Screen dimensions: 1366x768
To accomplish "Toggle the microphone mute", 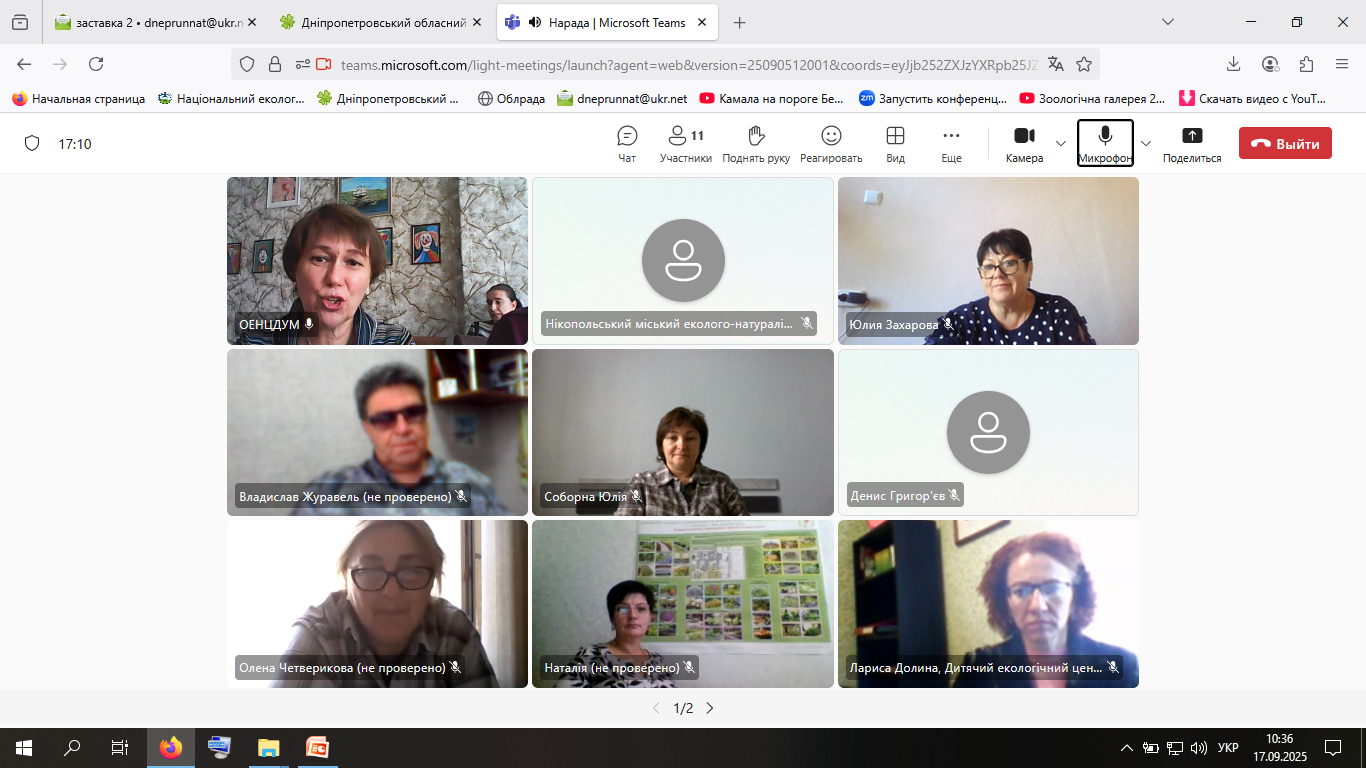I will pyautogui.click(x=1105, y=143).
